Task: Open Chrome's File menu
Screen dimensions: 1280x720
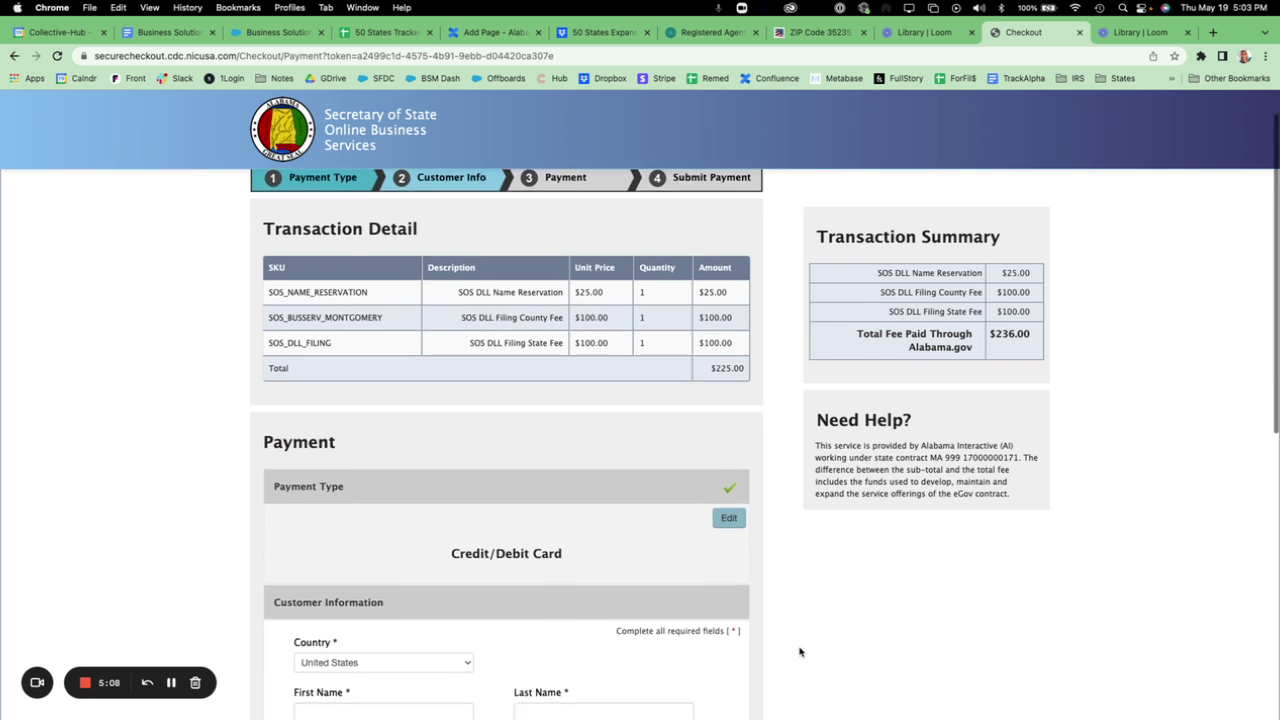Action: pyautogui.click(x=89, y=8)
